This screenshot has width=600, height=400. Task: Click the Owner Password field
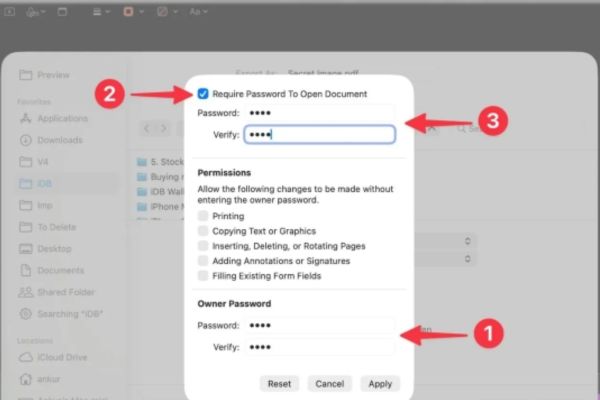pos(320,325)
